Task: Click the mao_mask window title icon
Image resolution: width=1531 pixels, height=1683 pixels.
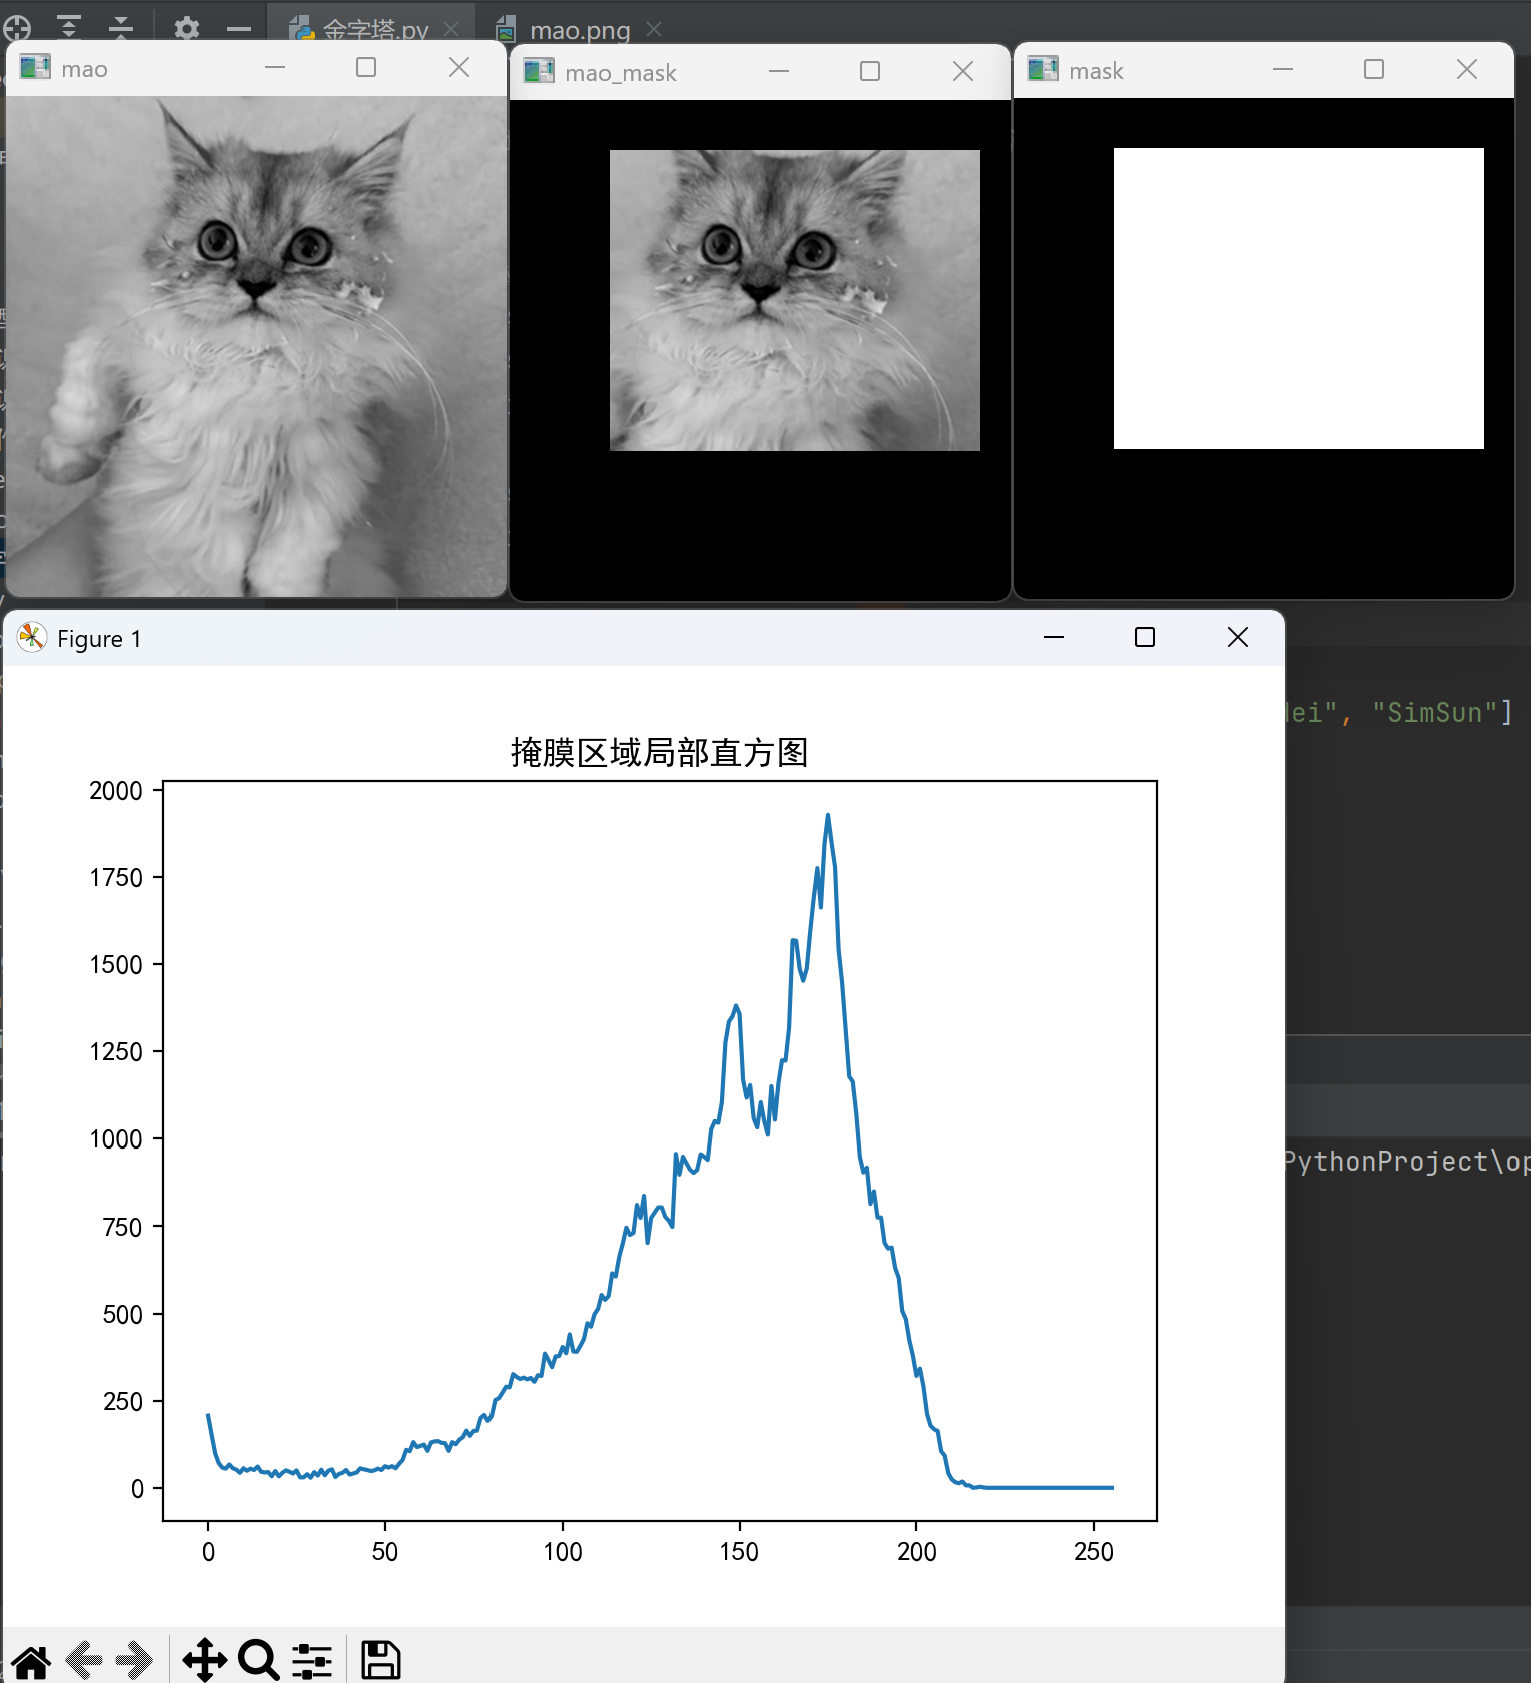Action: point(539,71)
